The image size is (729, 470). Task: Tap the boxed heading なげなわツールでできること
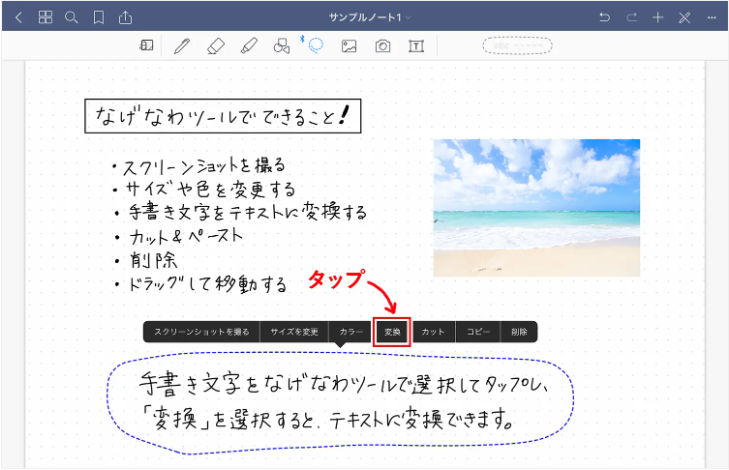pyautogui.click(x=223, y=116)
